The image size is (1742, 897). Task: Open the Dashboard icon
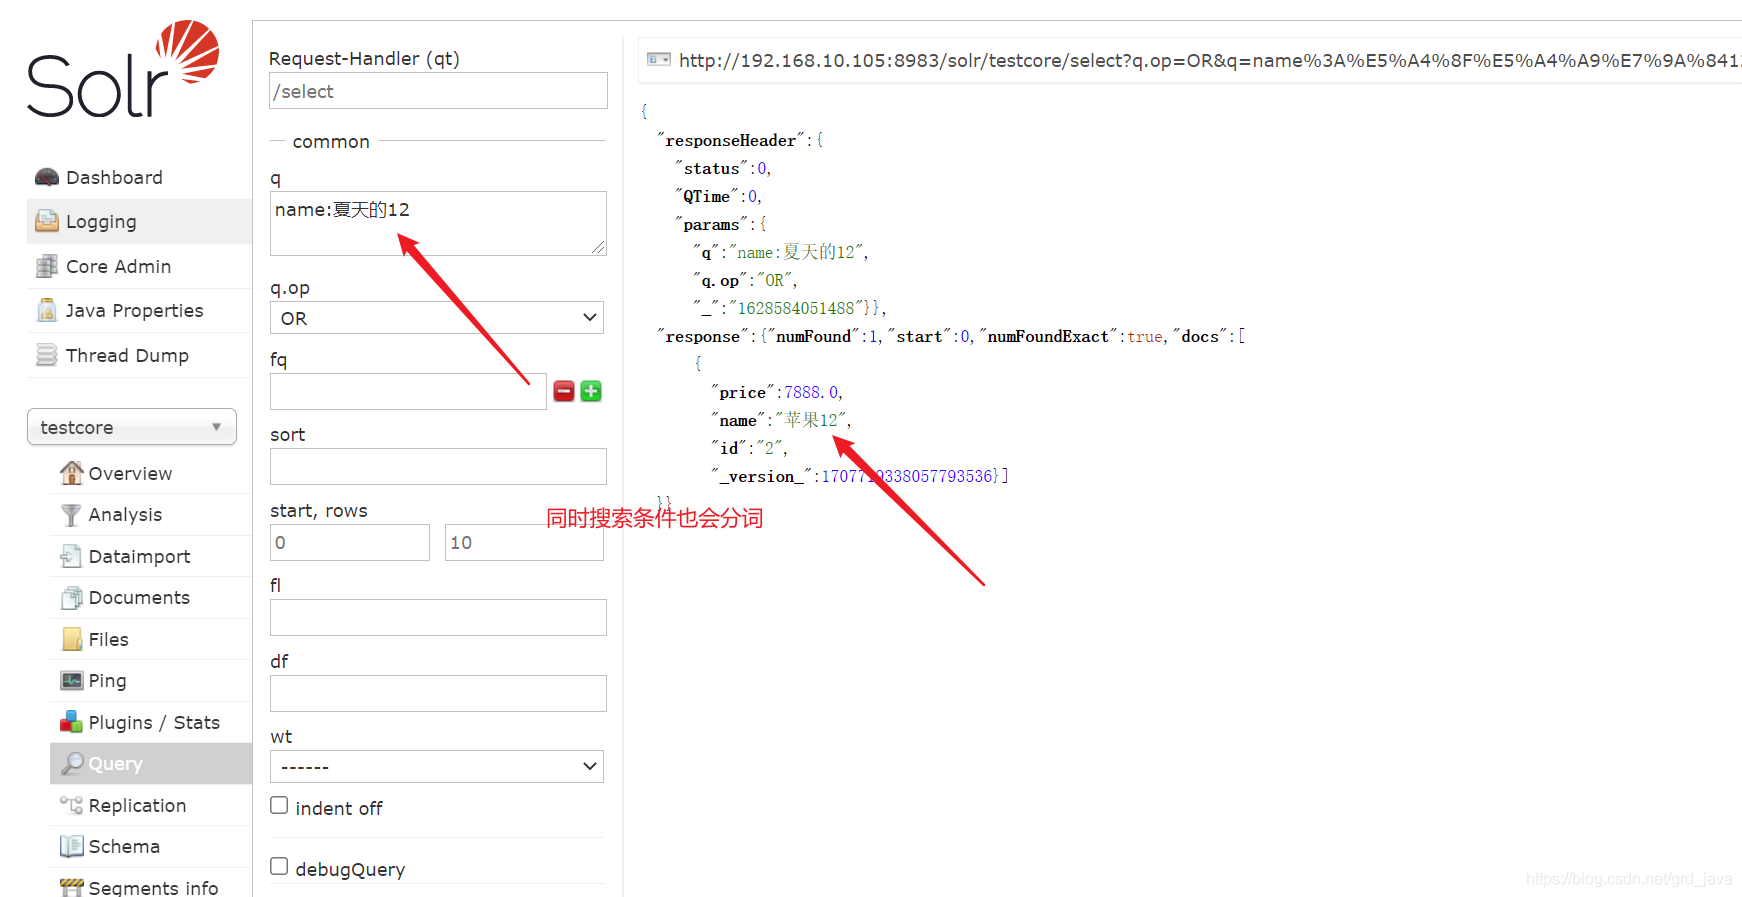[x=47, y=177]
